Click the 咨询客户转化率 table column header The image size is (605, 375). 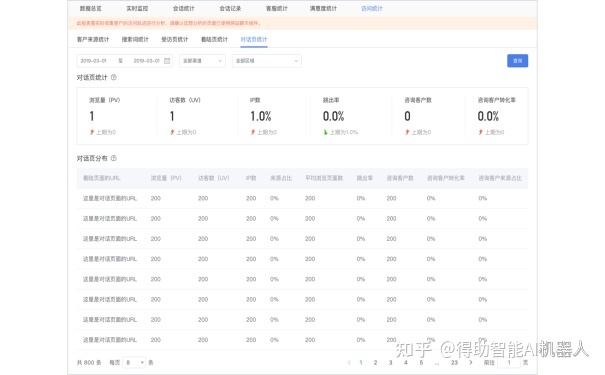(446, 178)
